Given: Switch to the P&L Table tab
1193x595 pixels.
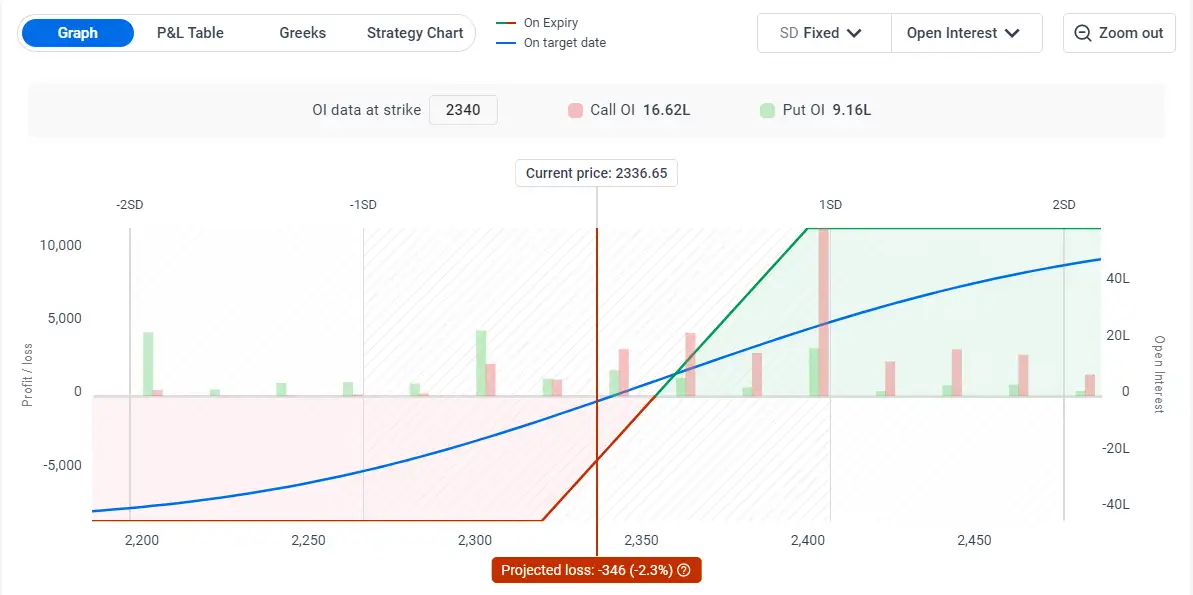Looking at the screenshot, I should click(190, 32).
